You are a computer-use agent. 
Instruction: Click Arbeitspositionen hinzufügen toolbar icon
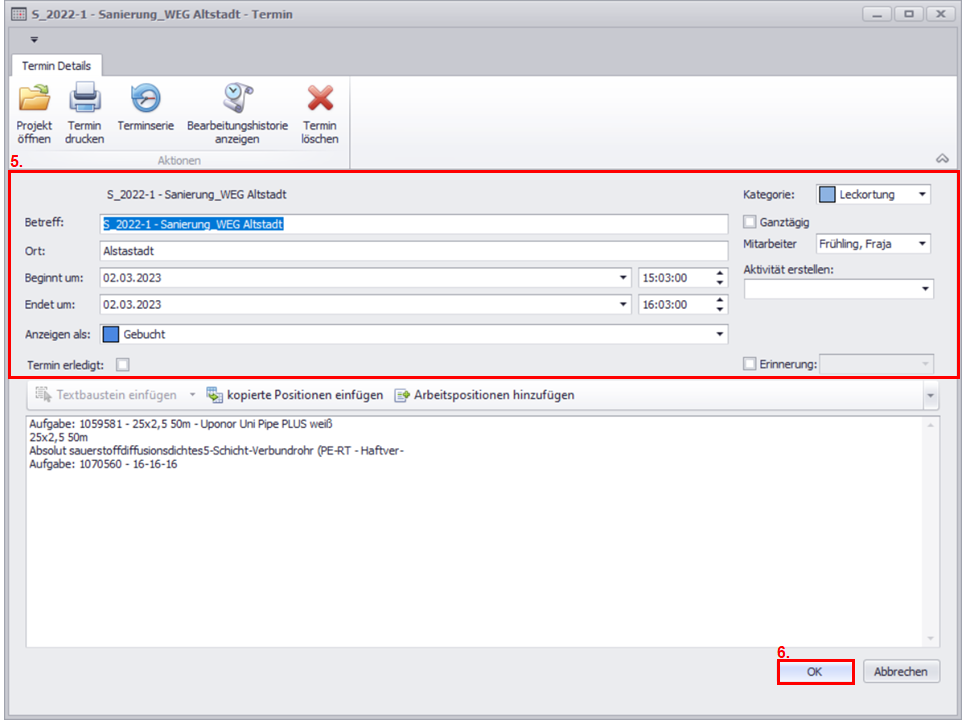(x=402, y=395)
